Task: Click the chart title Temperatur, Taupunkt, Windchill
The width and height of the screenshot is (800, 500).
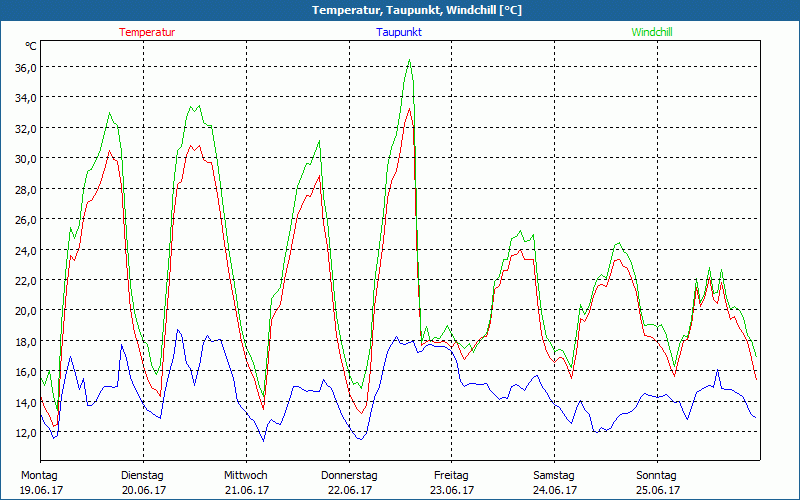Action: 417,10
